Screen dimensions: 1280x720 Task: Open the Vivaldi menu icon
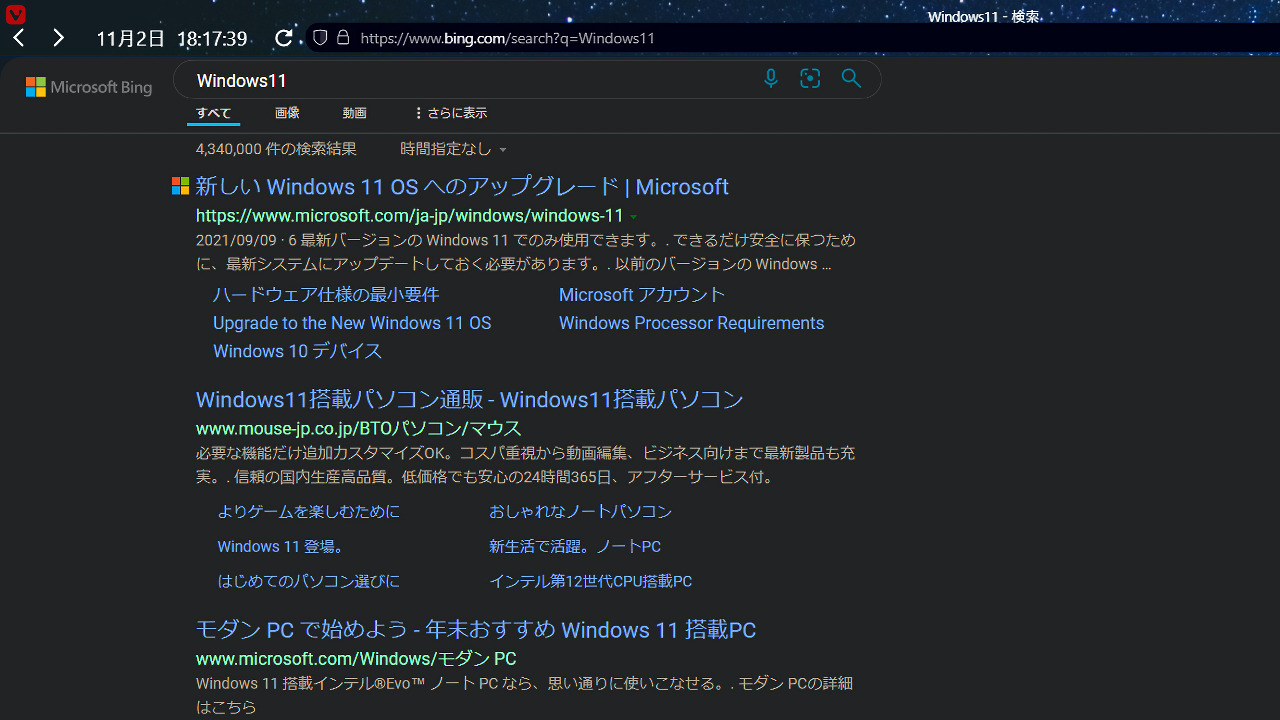click(15, 14)
